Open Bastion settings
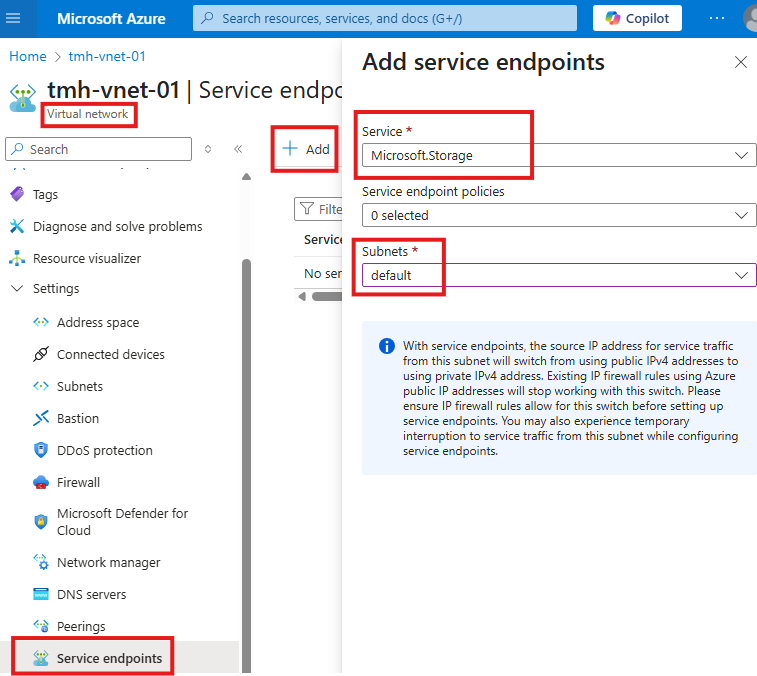Screen dimensions: 757x676 (x=78, y=418)
